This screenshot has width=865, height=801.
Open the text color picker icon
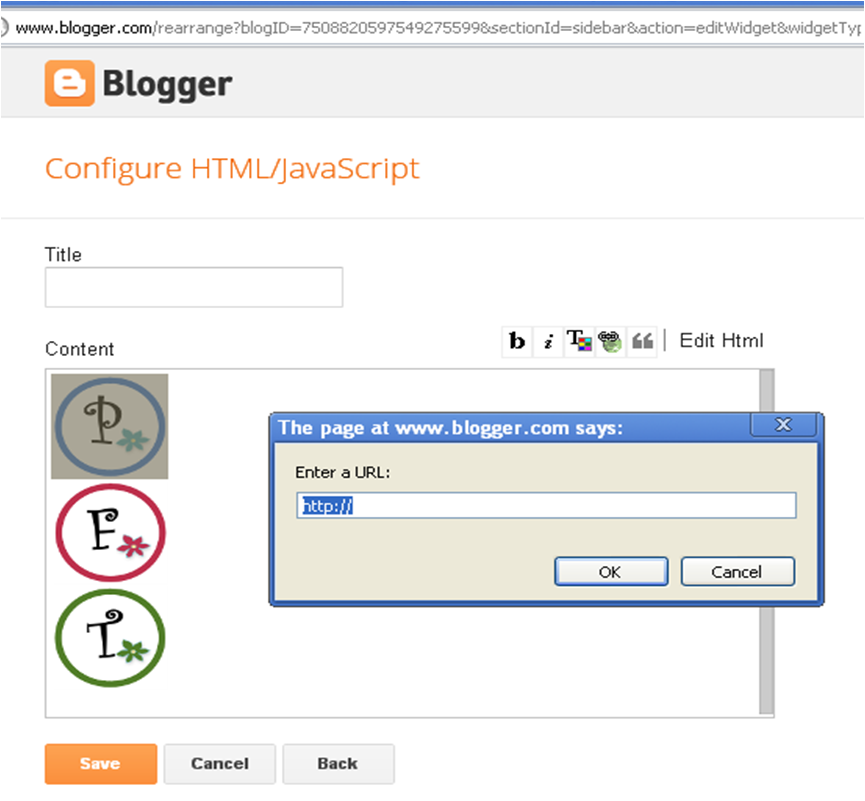[x=579, y=340]
